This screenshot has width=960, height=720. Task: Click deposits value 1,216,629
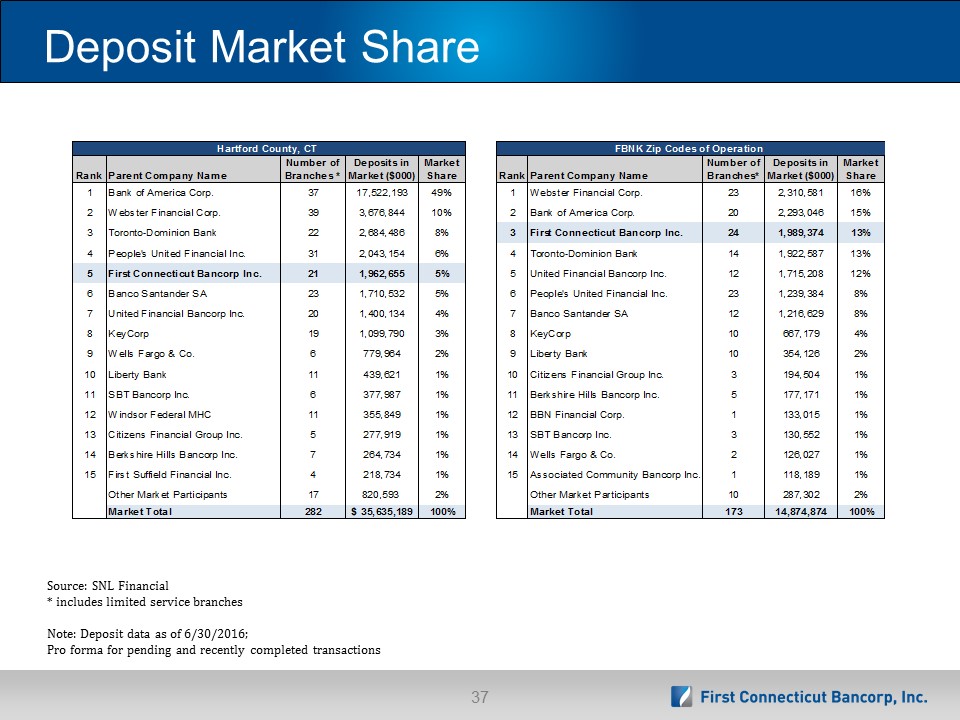coord(800,313)
